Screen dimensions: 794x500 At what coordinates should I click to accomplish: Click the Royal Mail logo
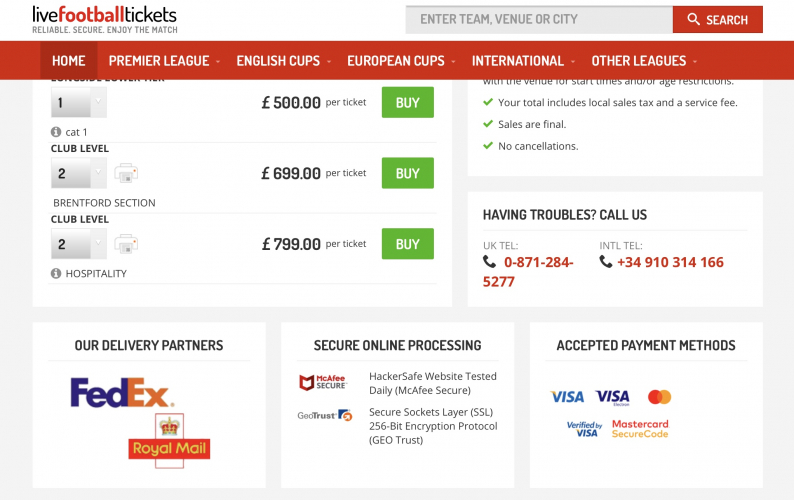170,441
